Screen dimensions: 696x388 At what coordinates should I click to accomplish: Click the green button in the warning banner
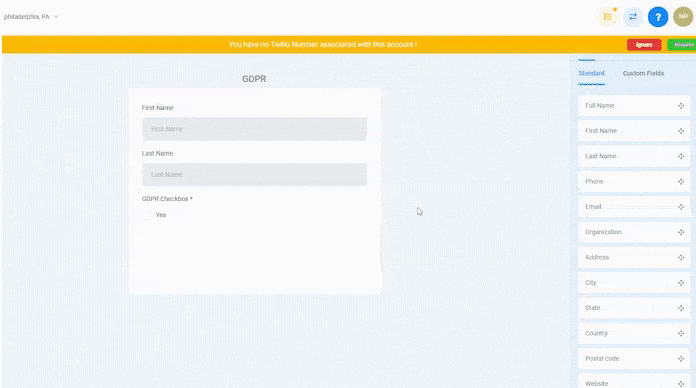pyautogui.click(x=682, y=45)
